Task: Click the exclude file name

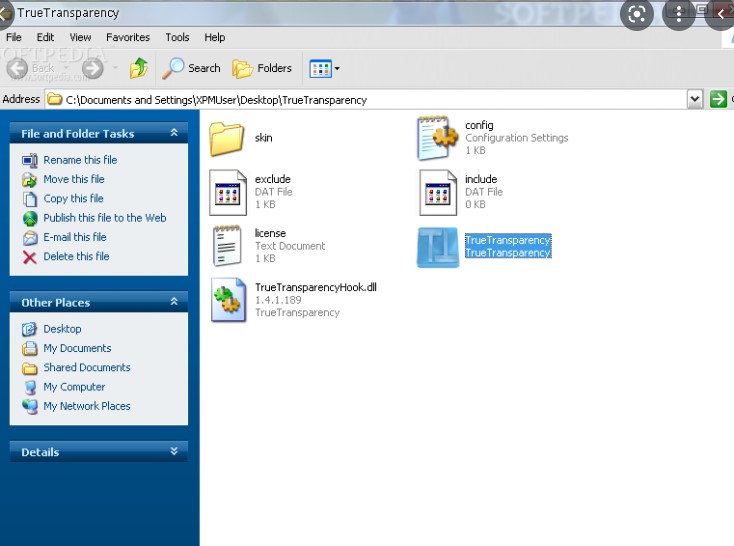Action: click(x=272, y=179)
